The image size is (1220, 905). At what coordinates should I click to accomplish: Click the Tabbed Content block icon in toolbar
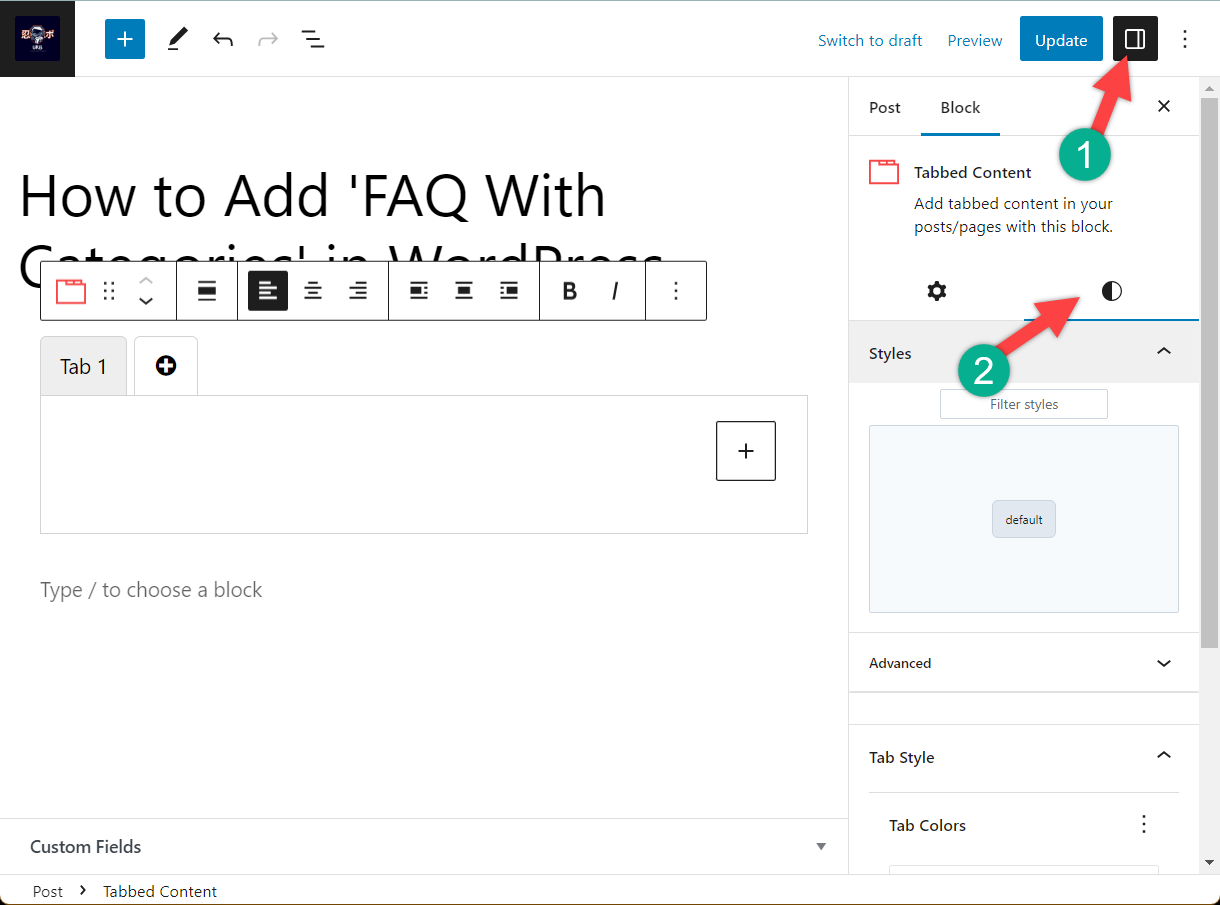point(71,291)
